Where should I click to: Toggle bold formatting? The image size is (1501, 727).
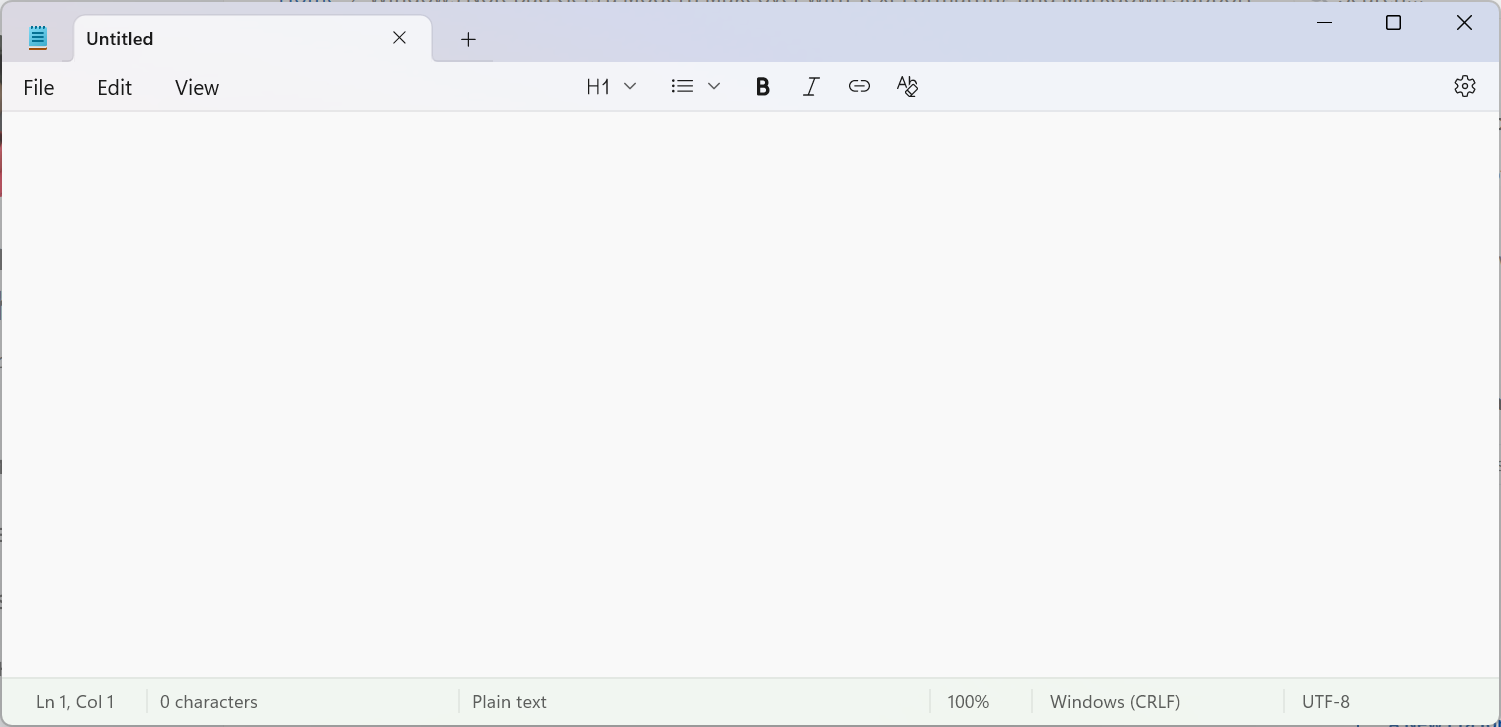(762, 86)
